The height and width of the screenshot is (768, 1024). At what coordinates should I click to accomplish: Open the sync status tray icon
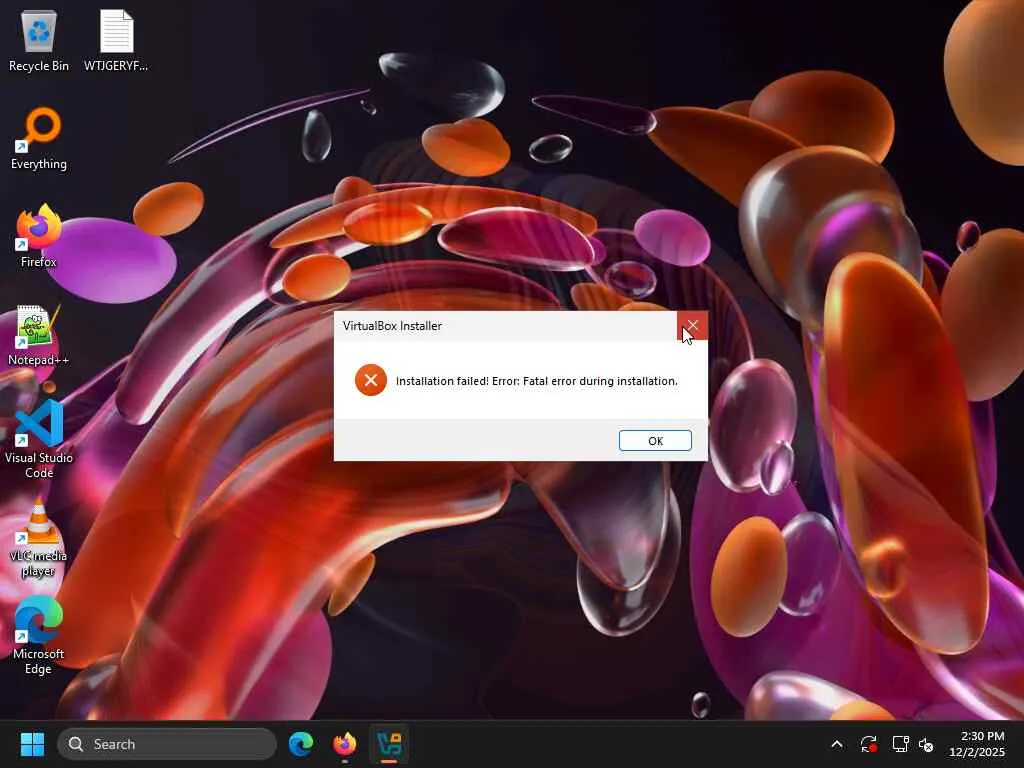pyautogui.click(x=869, y=744)
